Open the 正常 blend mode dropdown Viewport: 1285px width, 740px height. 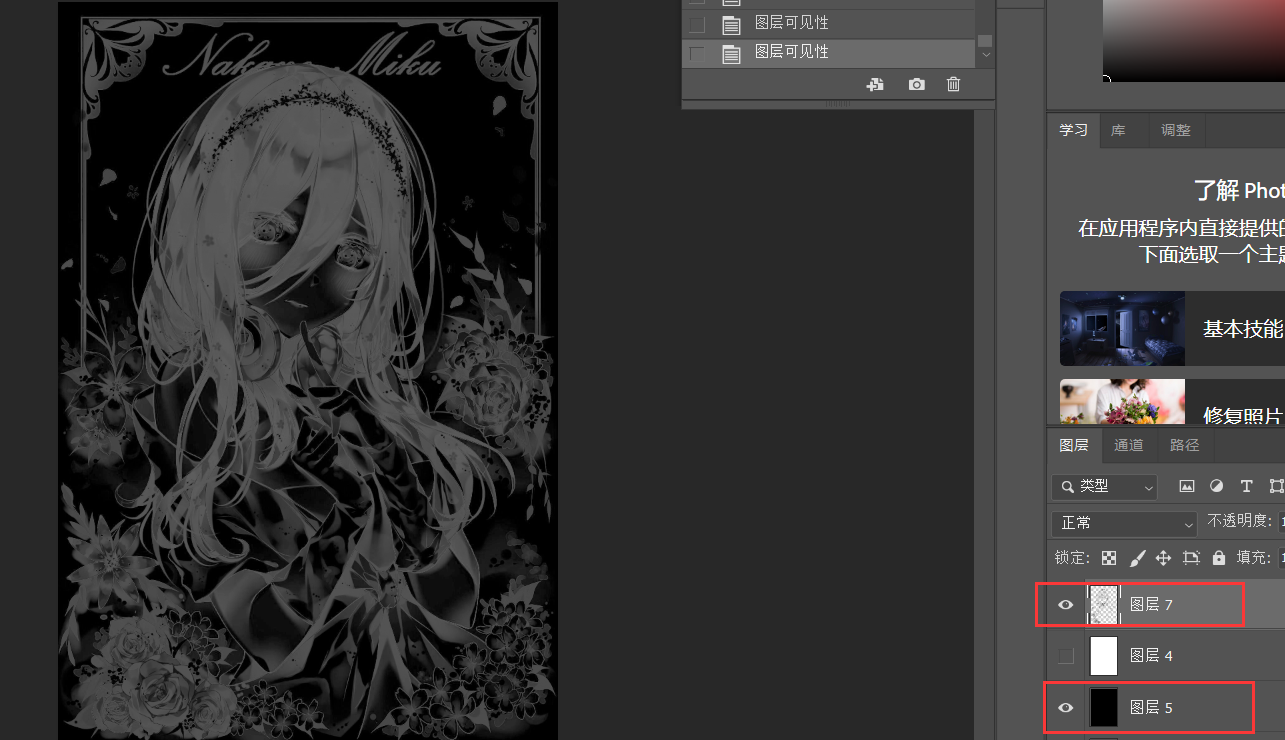[1125, 523]
